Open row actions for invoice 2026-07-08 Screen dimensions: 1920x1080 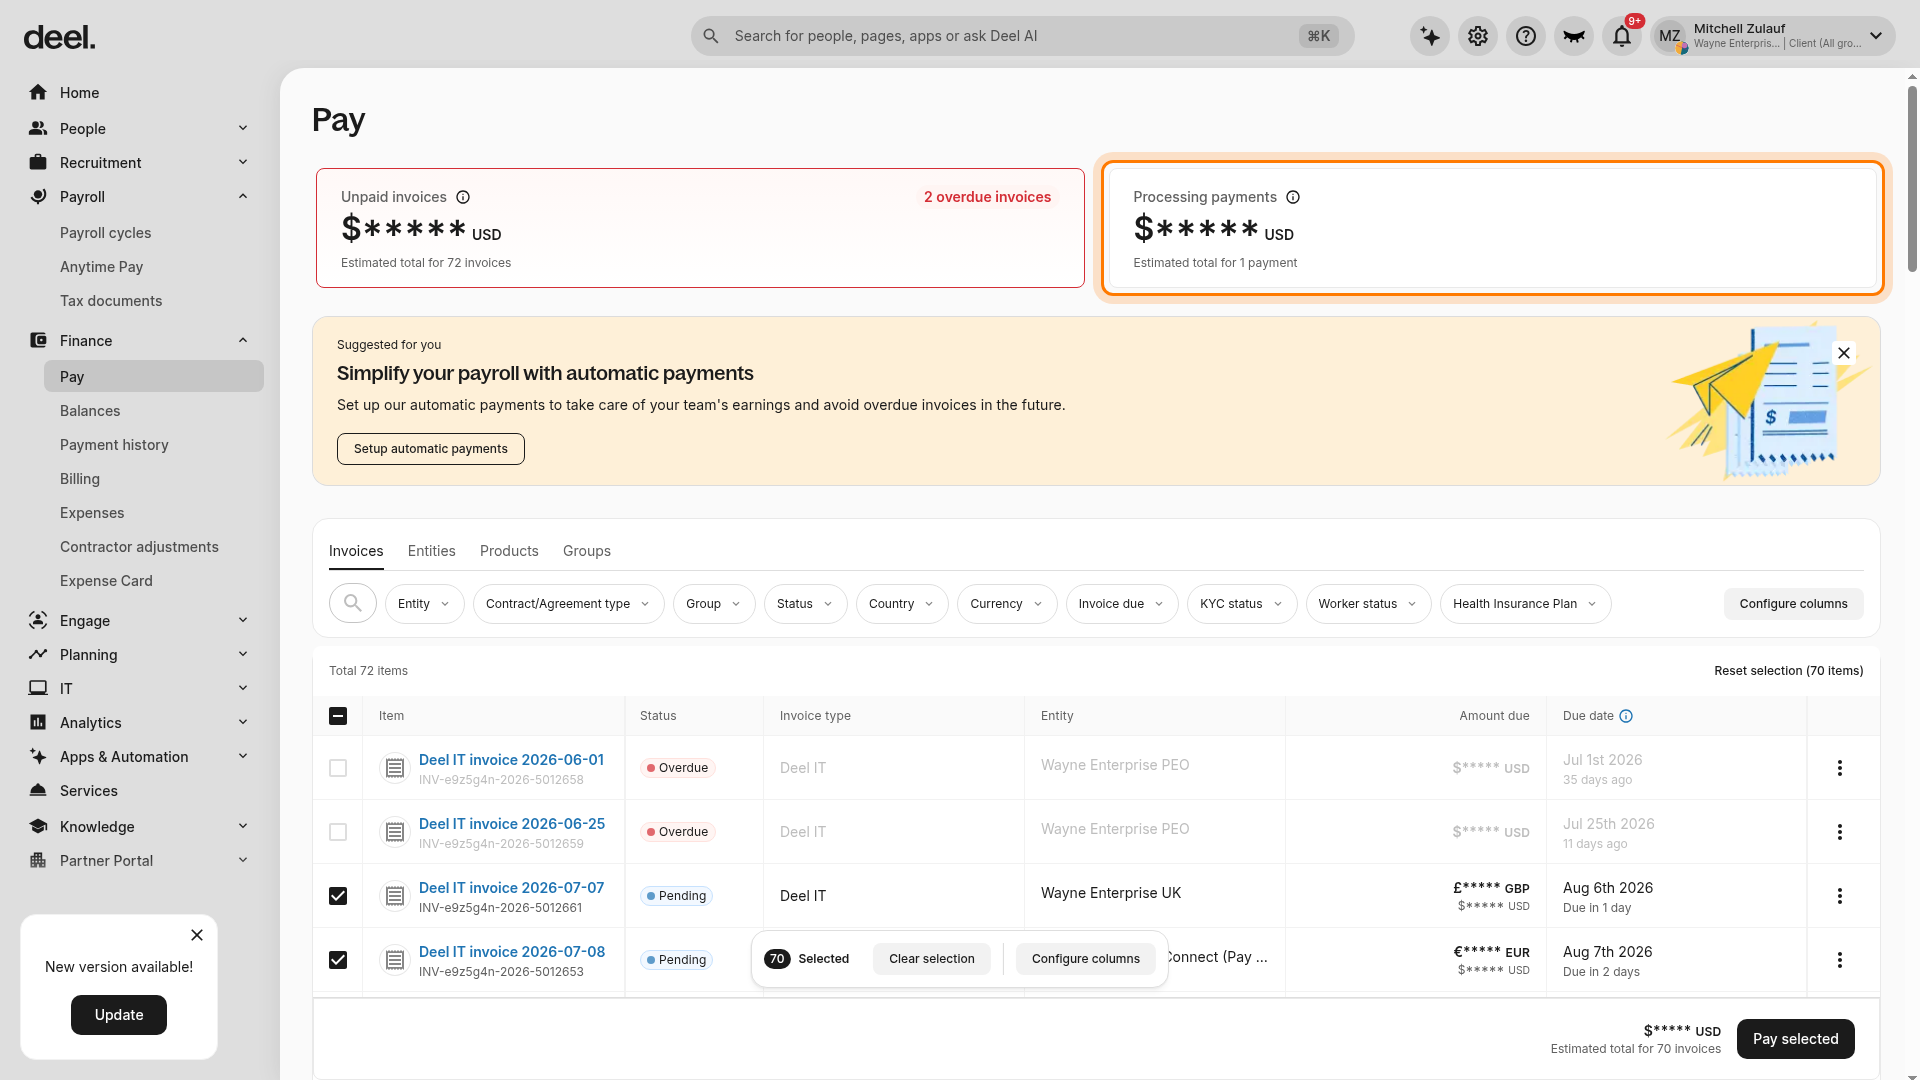tap(1840, 960)
